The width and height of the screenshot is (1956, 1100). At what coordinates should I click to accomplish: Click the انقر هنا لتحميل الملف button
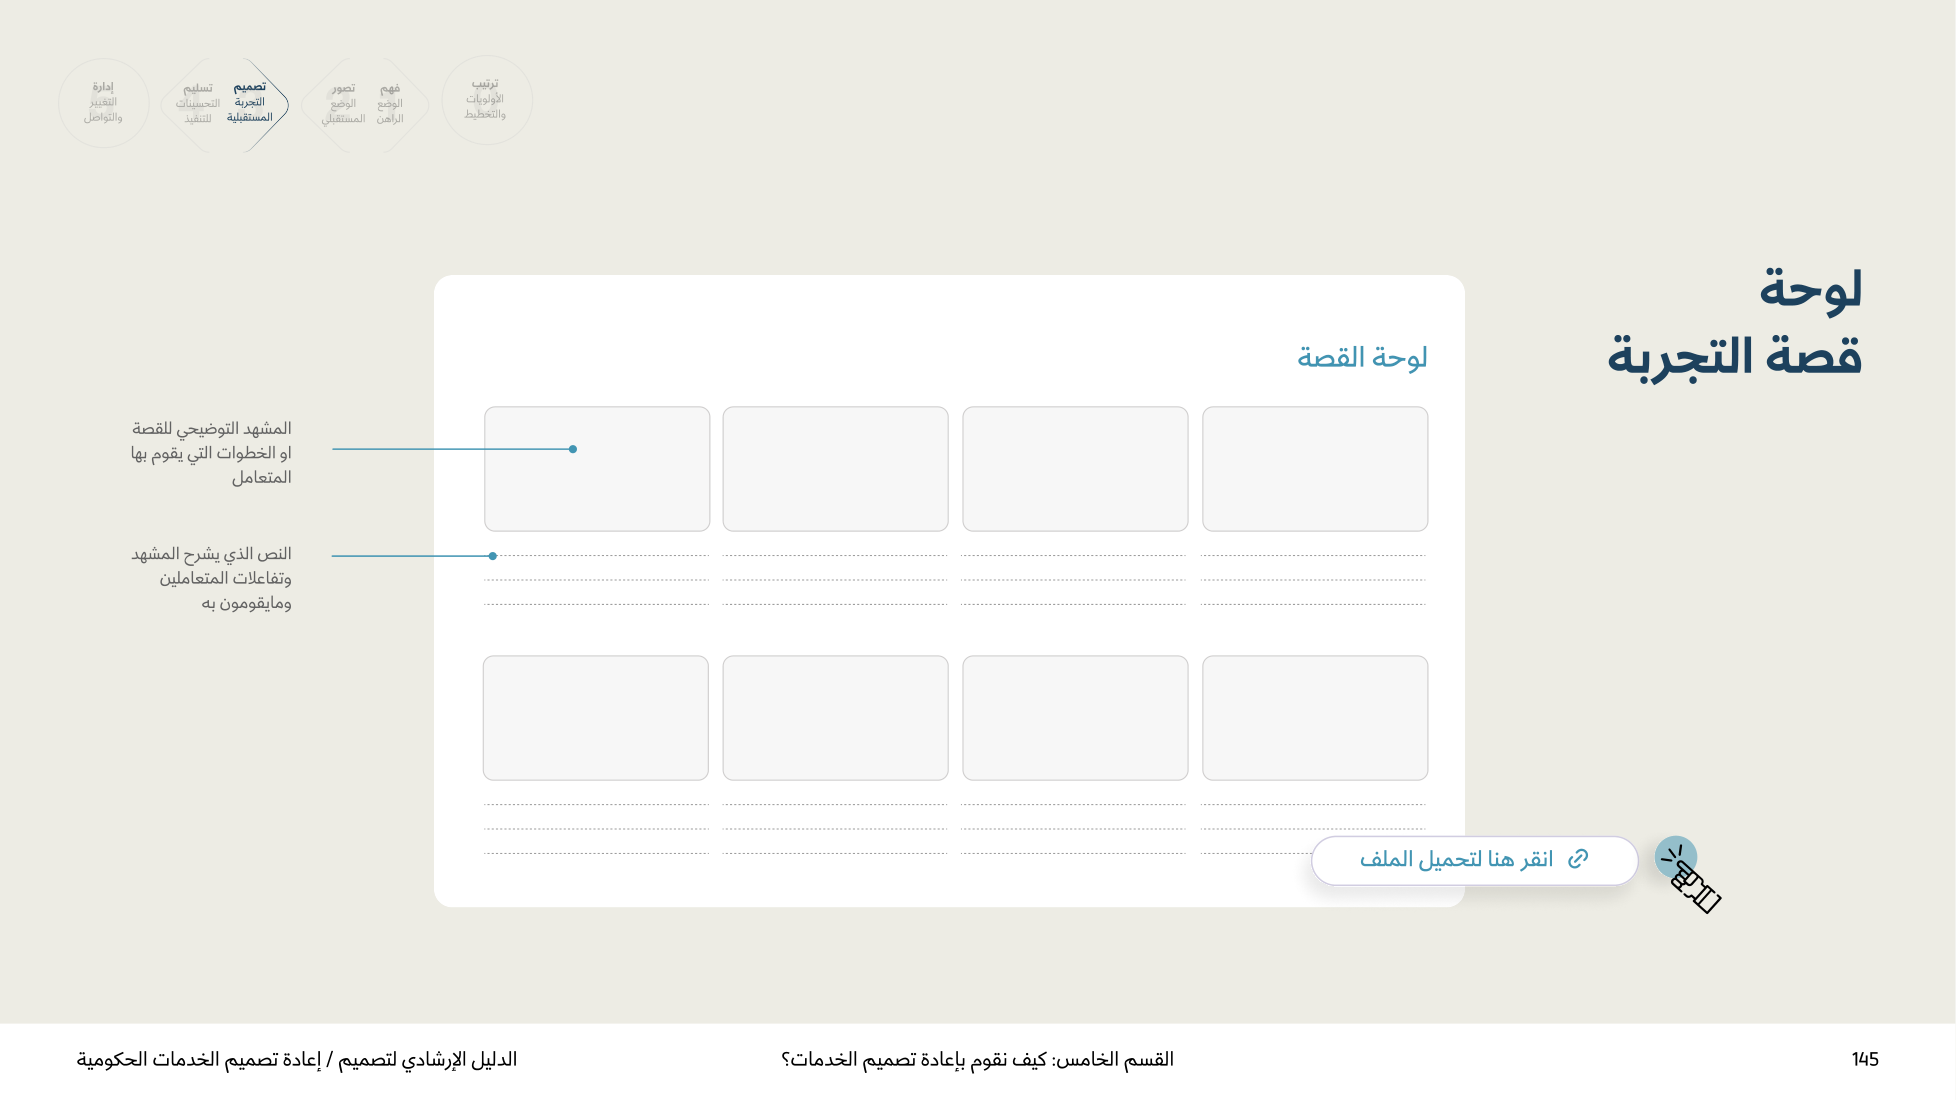click(1474, 860)
